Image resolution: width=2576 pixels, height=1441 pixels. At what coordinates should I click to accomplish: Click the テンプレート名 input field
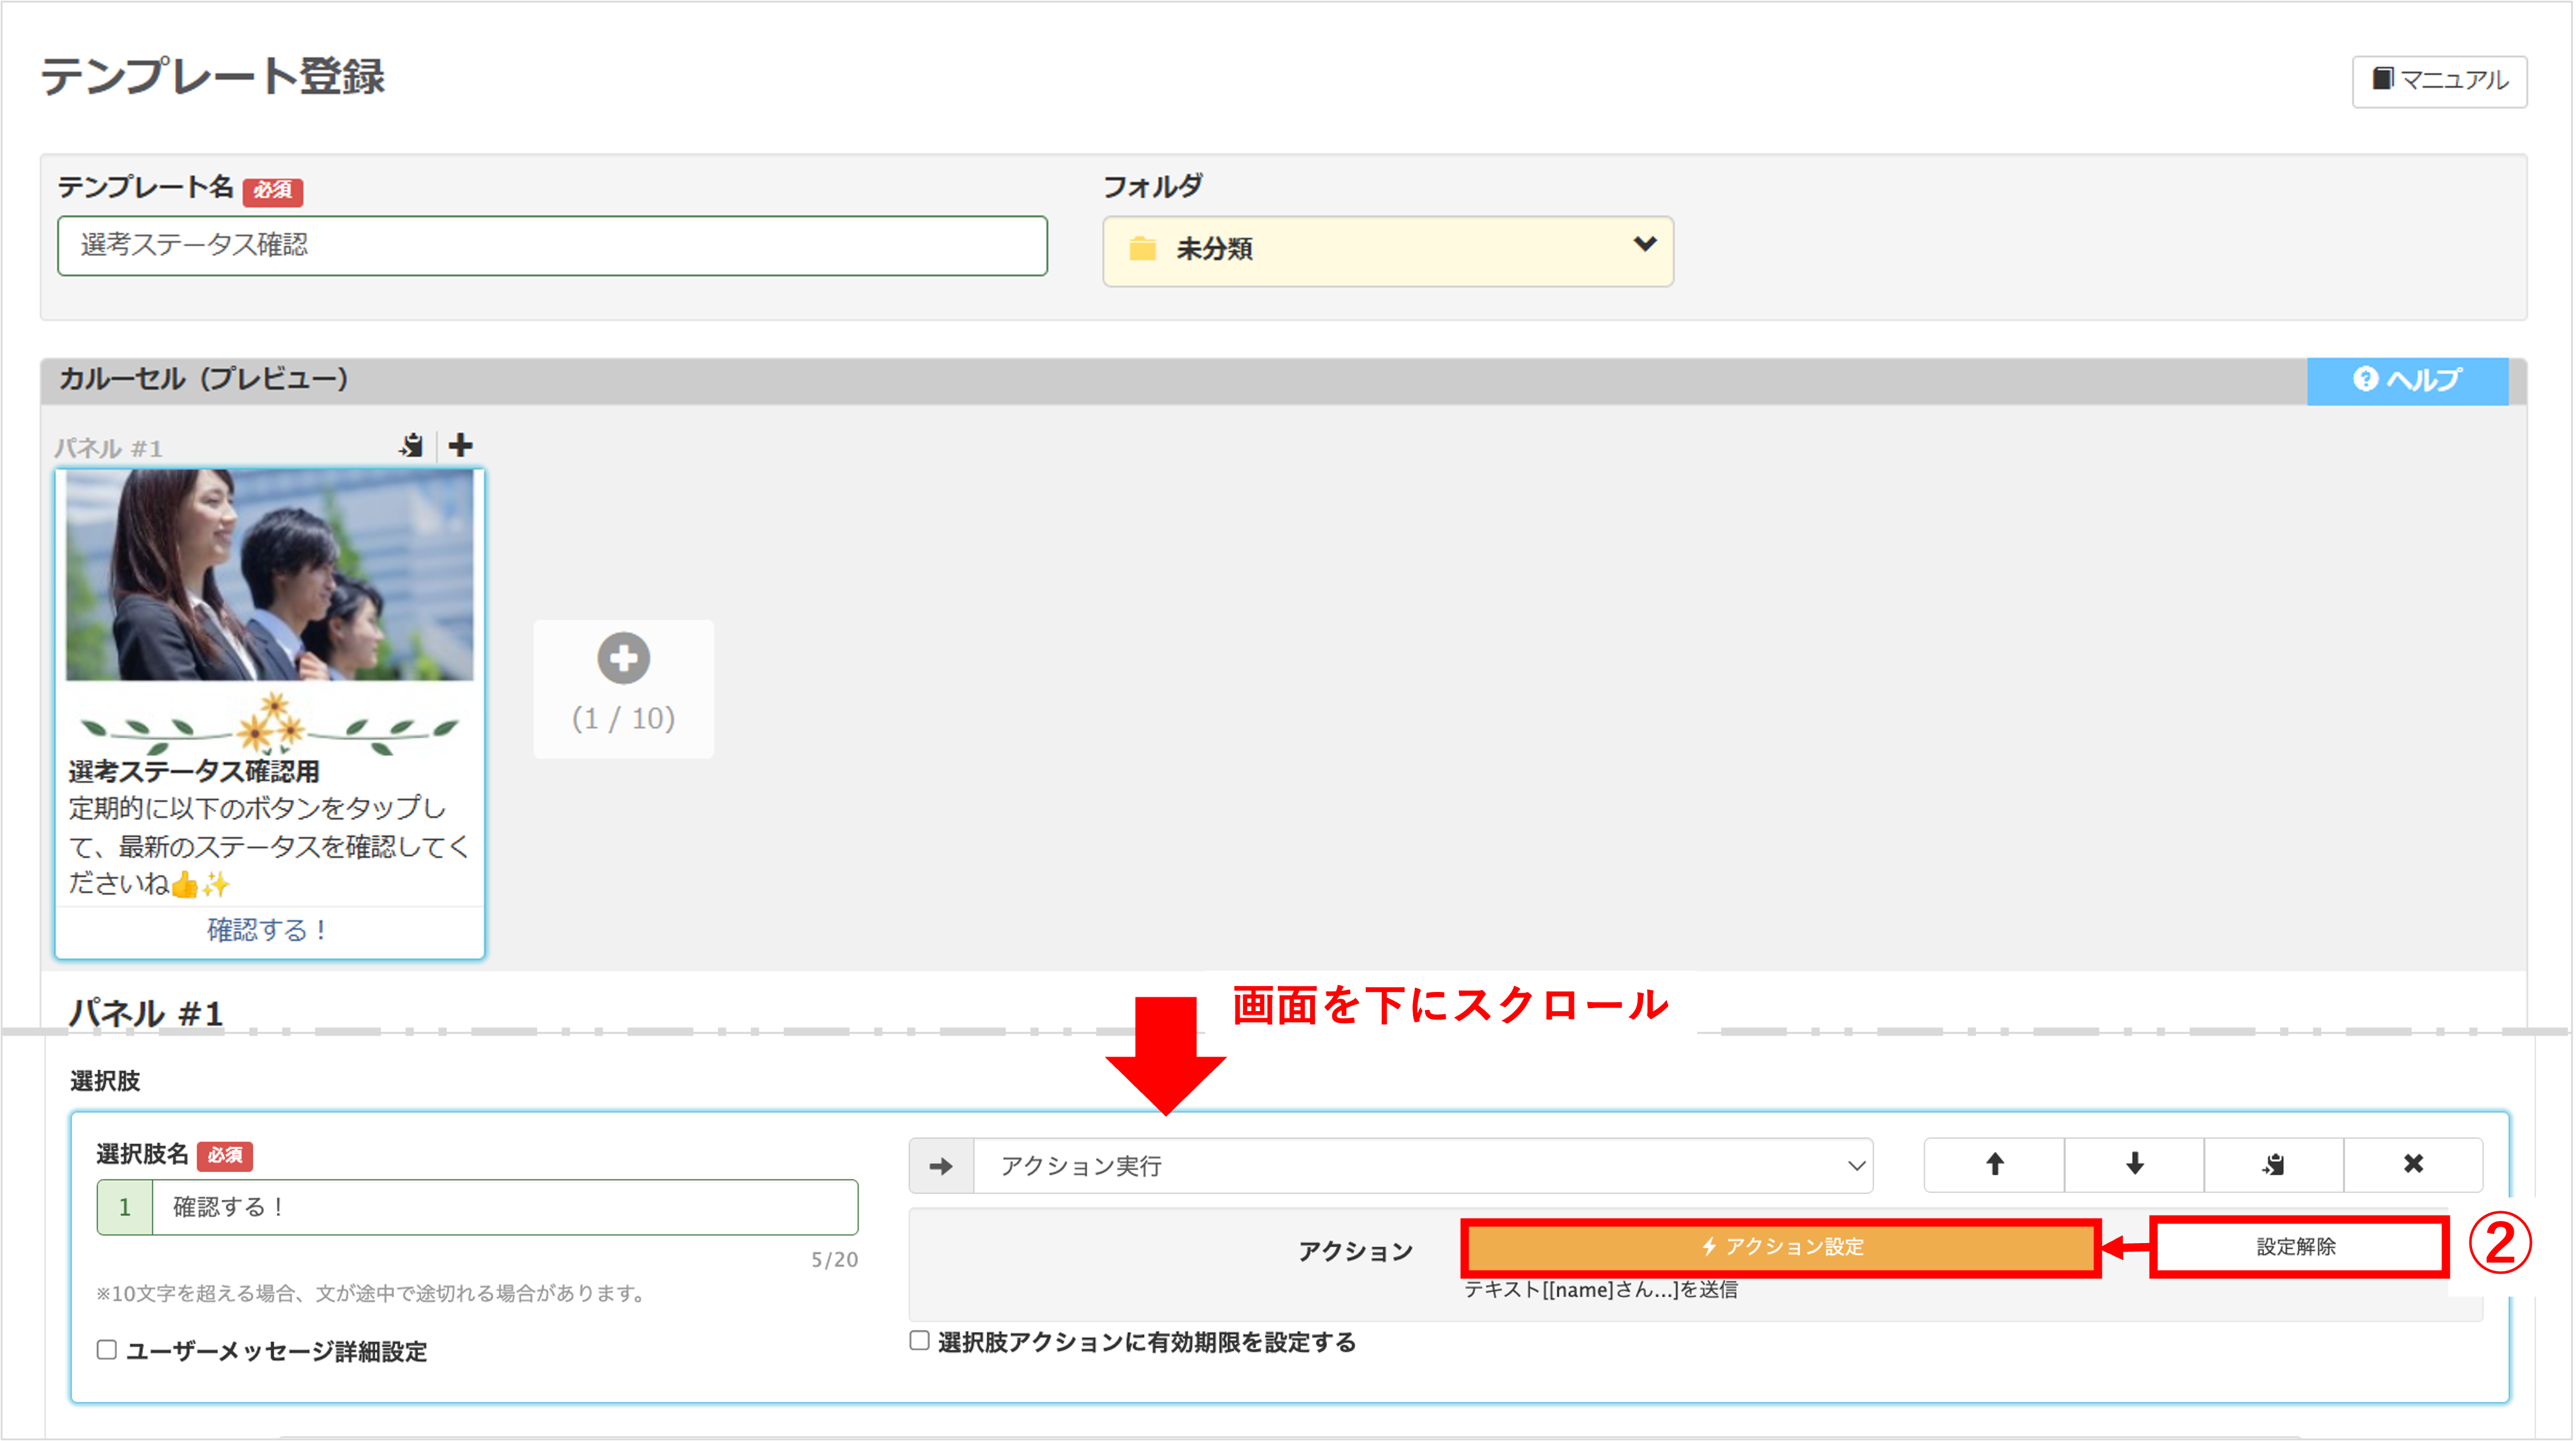552,246
